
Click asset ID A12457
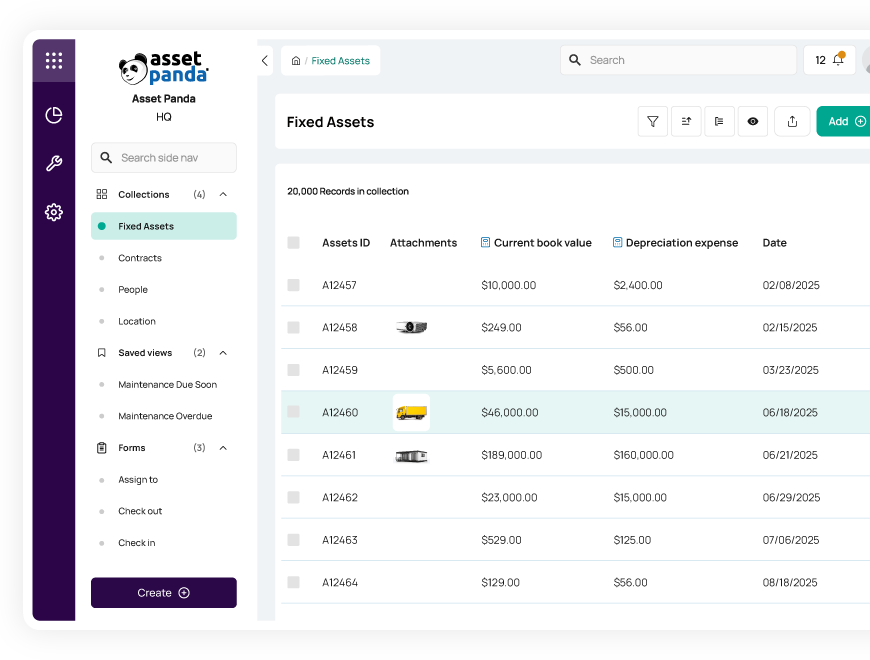[339, 285]
